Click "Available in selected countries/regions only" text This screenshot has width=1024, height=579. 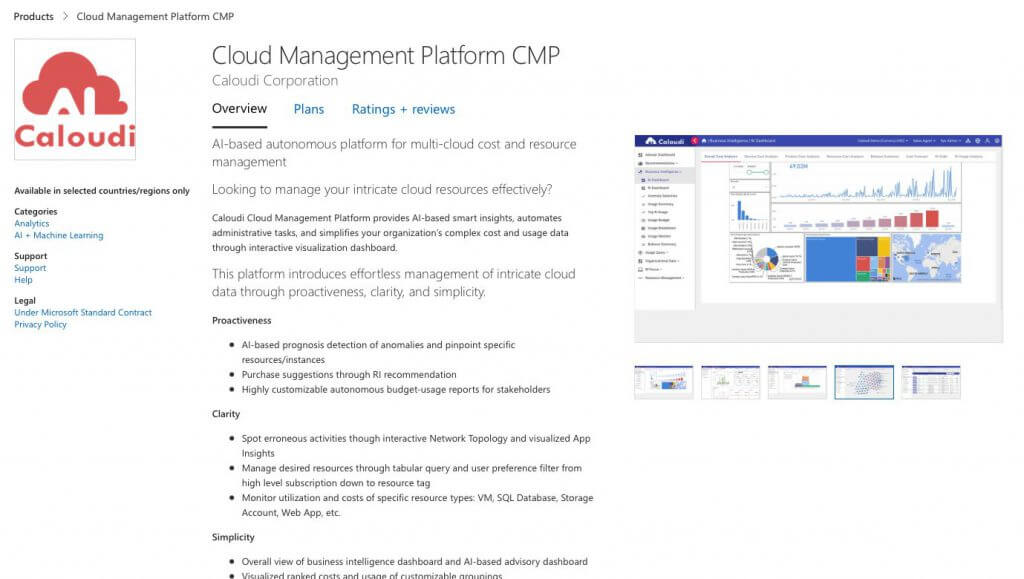coord(102,191)
